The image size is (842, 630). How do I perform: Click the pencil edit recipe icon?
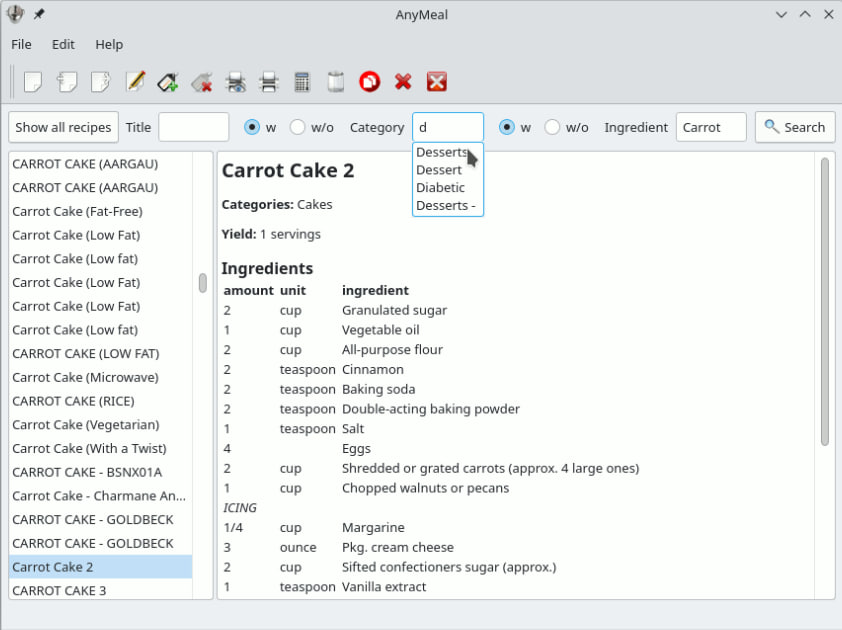point(135,82)
